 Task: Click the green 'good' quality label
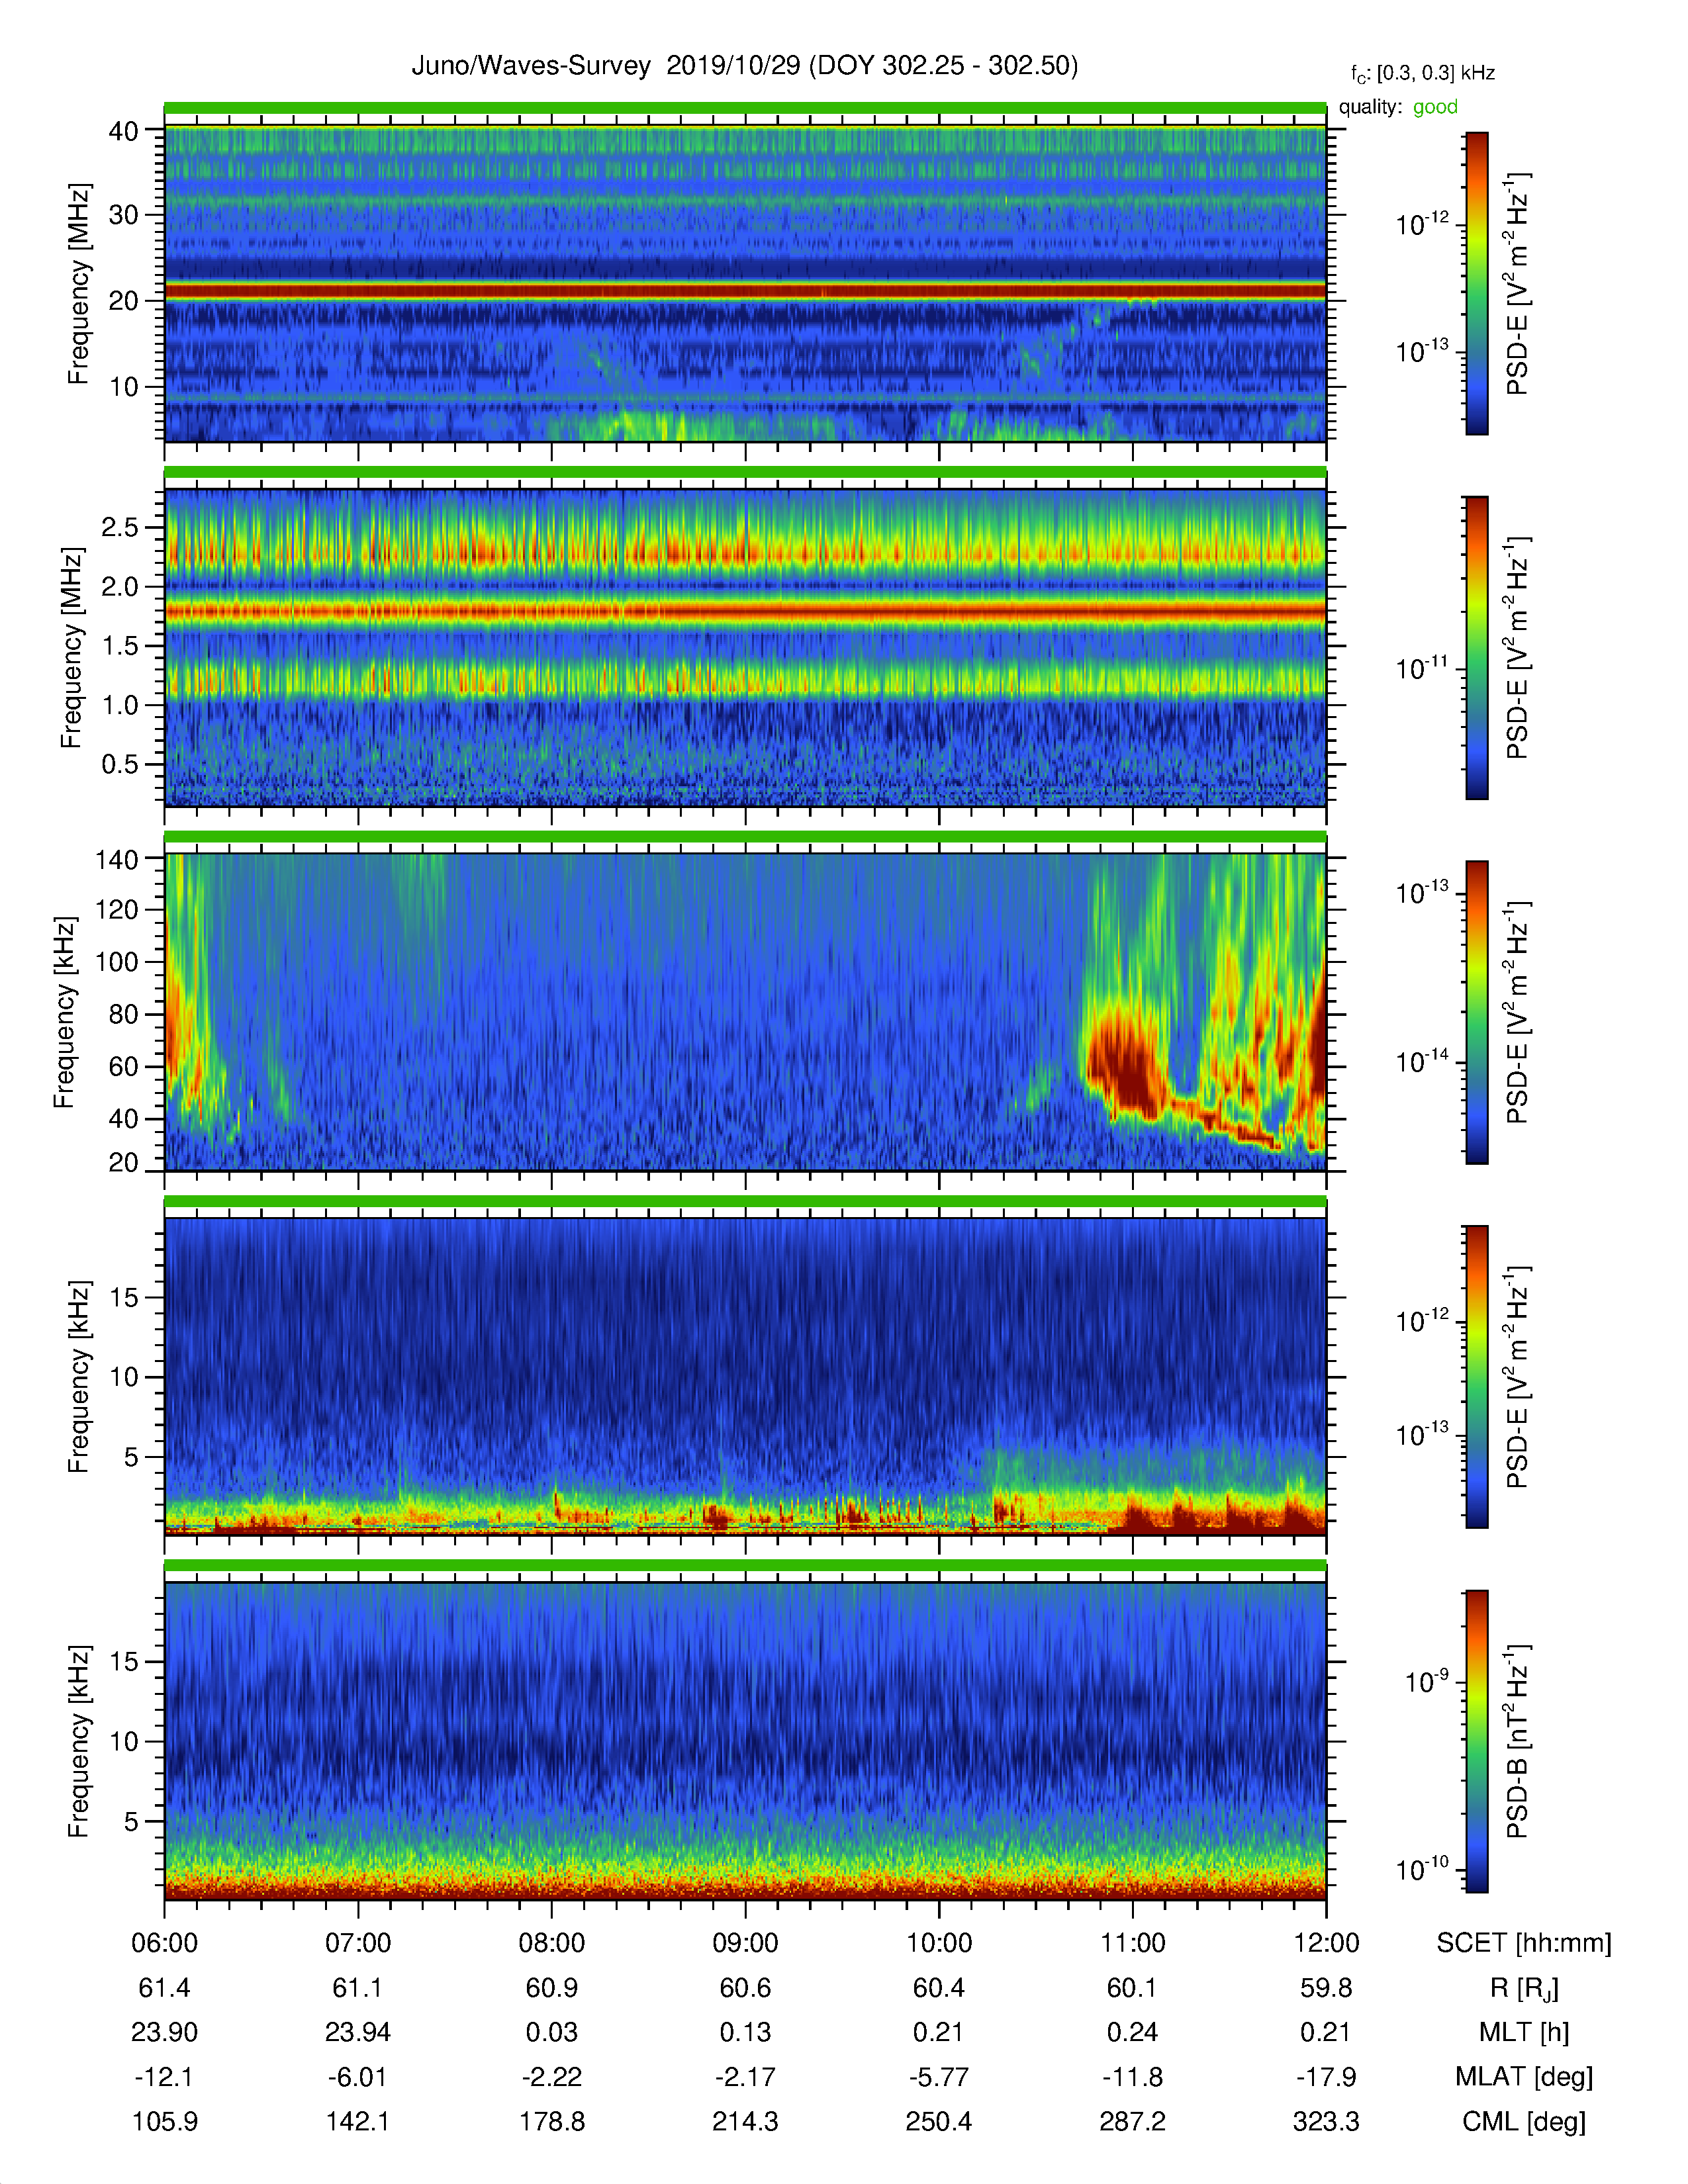coord(1435,107)
